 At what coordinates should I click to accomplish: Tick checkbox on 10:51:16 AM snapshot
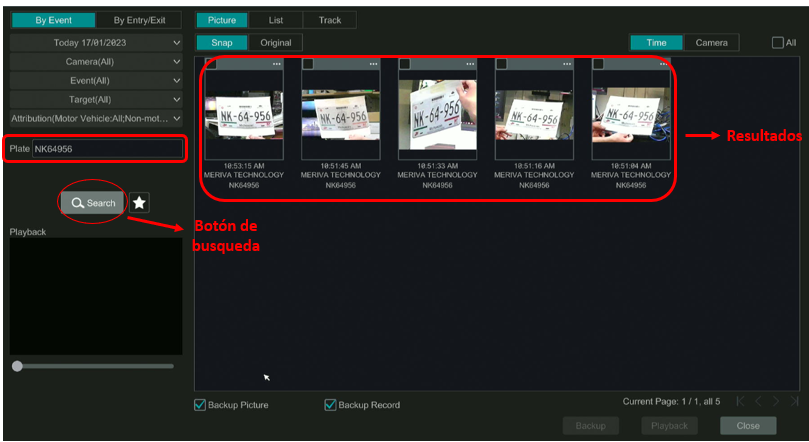tap(501, 64)
